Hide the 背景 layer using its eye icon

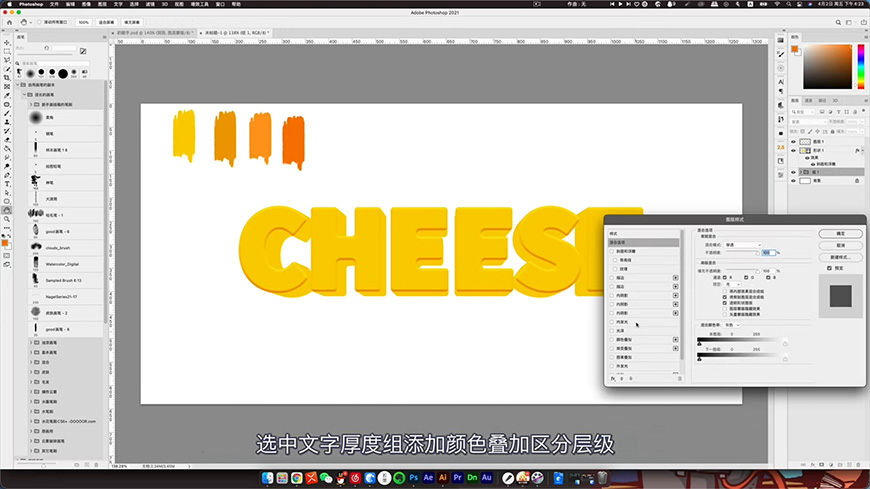[x=794, y=181]
